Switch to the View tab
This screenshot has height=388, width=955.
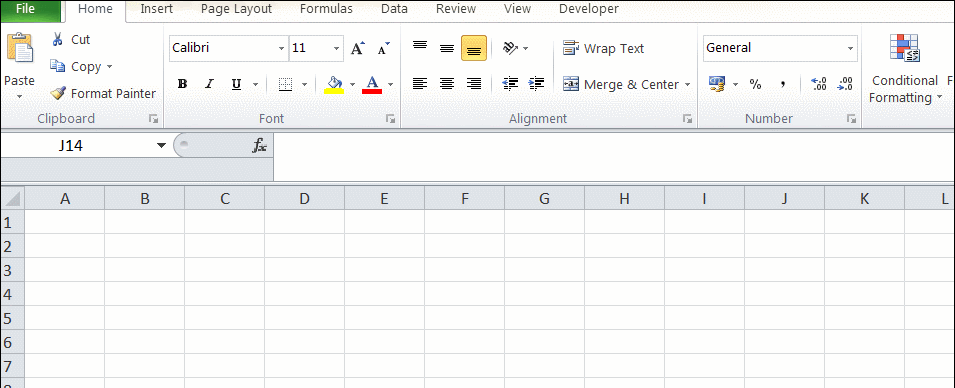pyautogui.click(x=518, y=9)
